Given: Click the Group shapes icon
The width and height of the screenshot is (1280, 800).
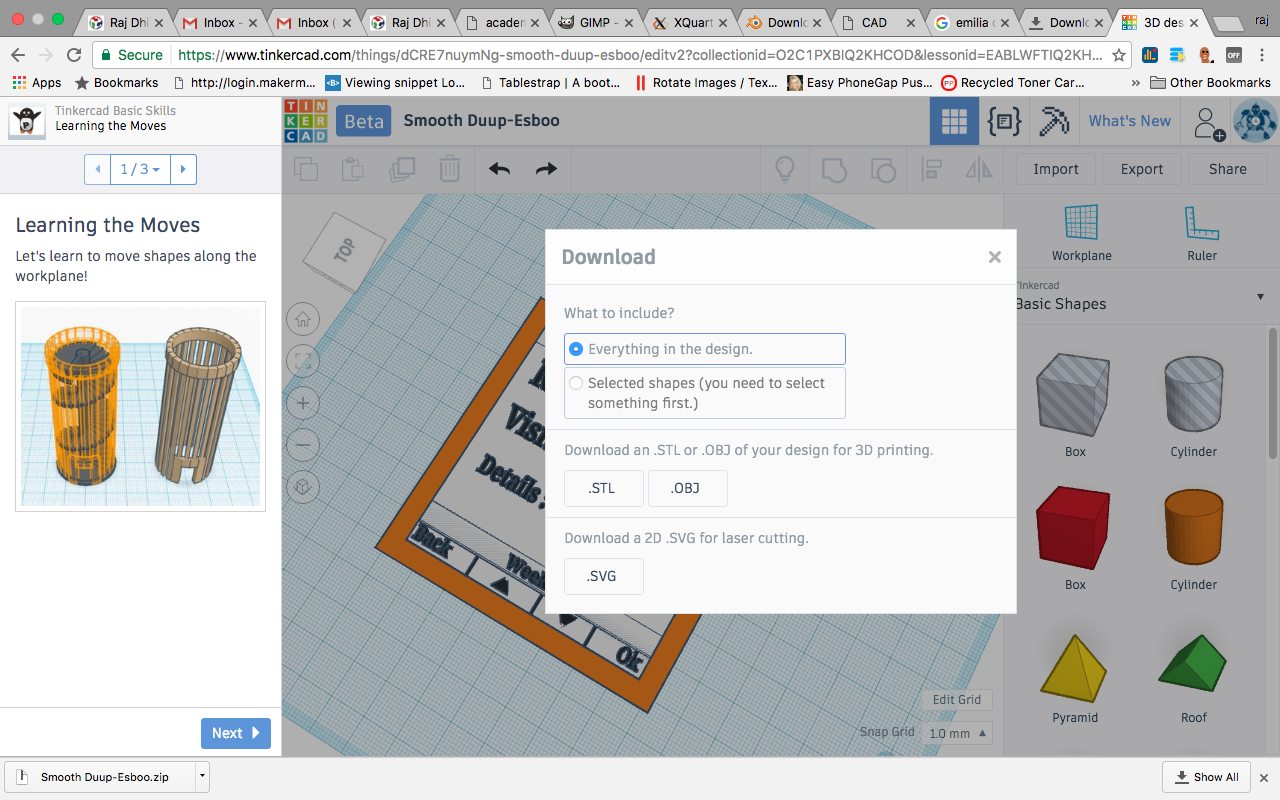Looking at the screenshot, I should [835, 169].
